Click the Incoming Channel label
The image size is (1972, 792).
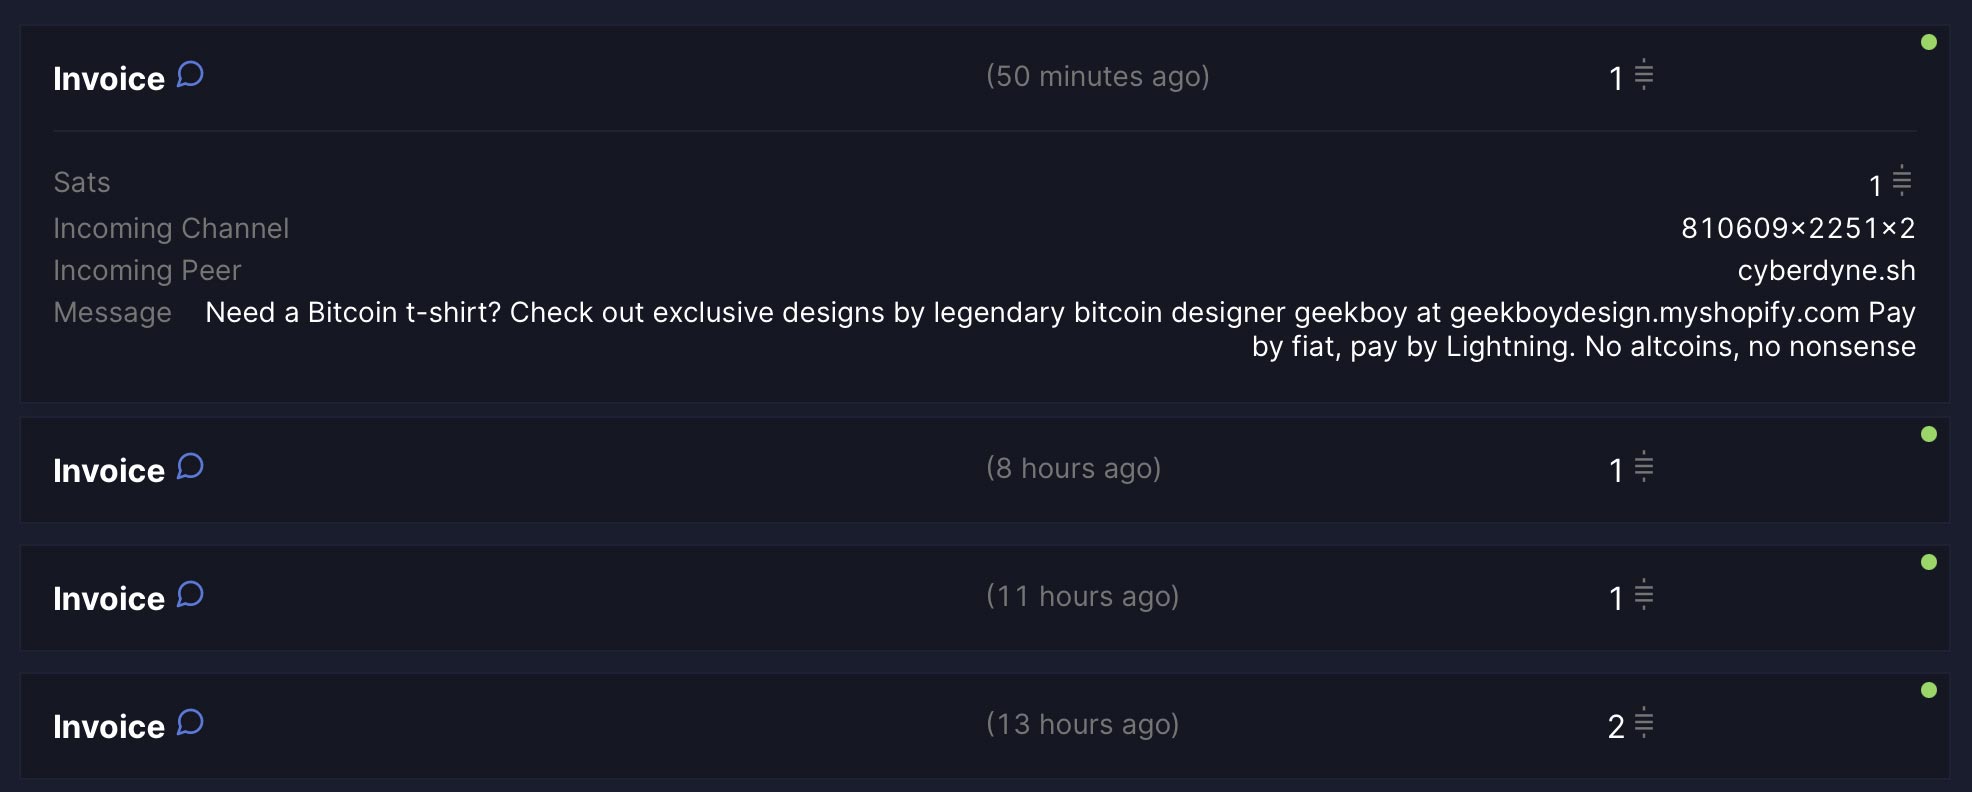[171, 228]
